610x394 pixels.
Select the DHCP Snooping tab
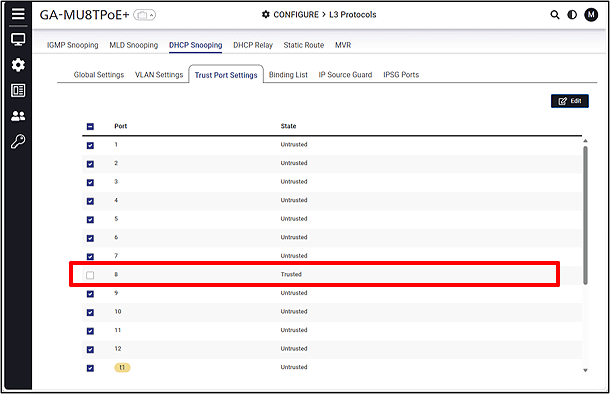tap(196, 45)
